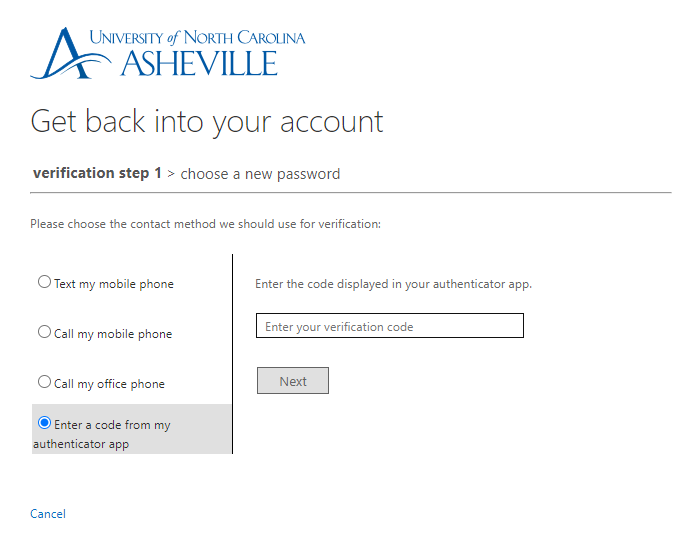Screen dimensions: 690x541
Task: Click the Enter the code displayed instruction text
Action: (393, 284)
